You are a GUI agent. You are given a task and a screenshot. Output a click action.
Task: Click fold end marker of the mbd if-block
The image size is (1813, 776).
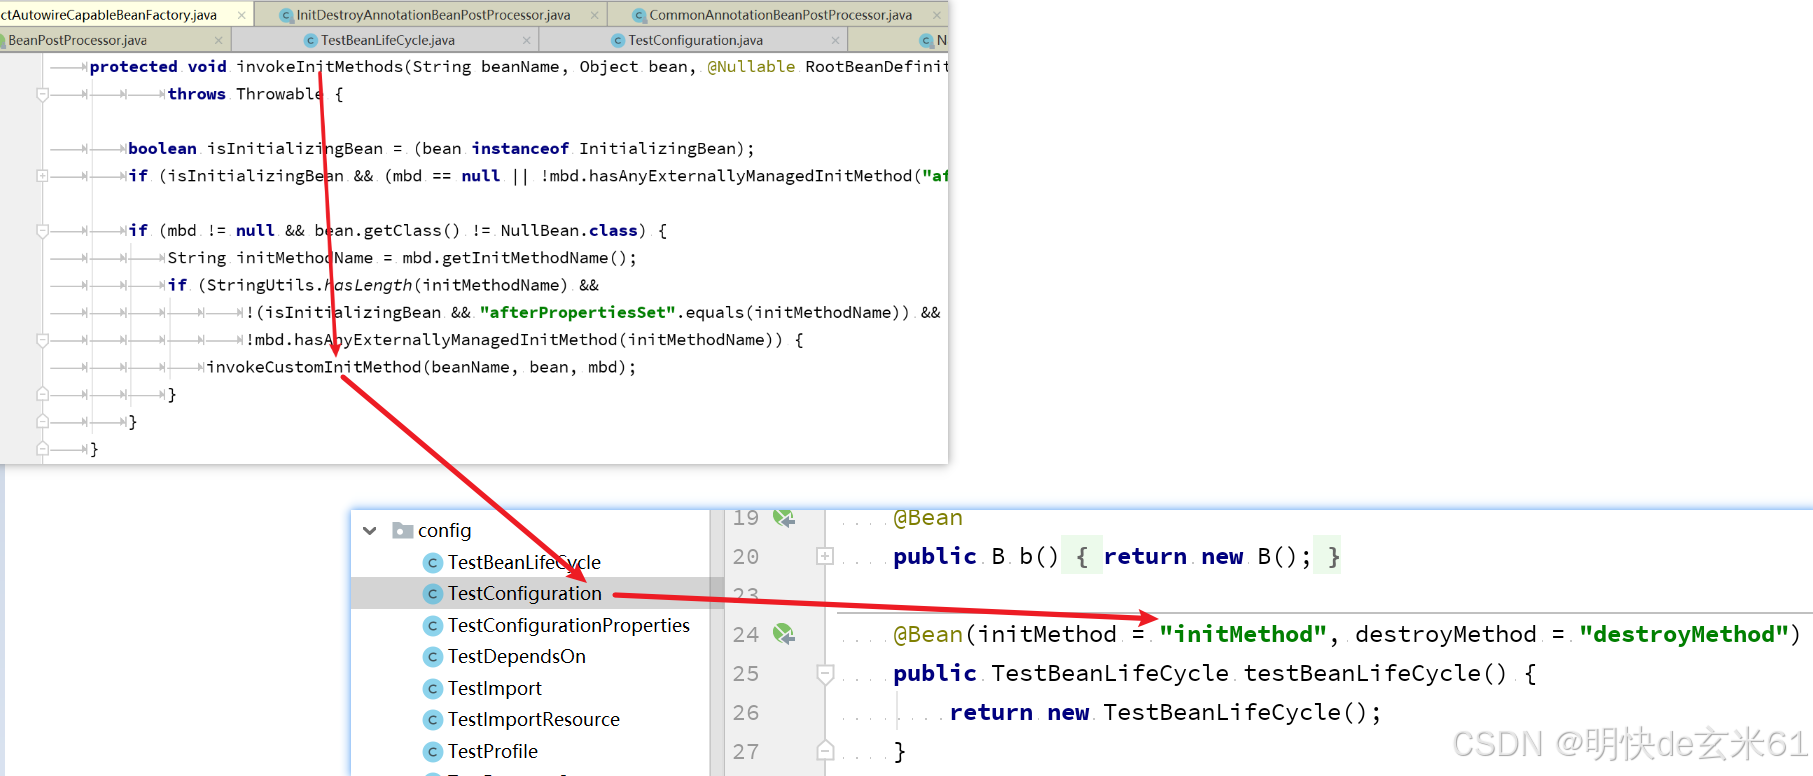(42, 422)
